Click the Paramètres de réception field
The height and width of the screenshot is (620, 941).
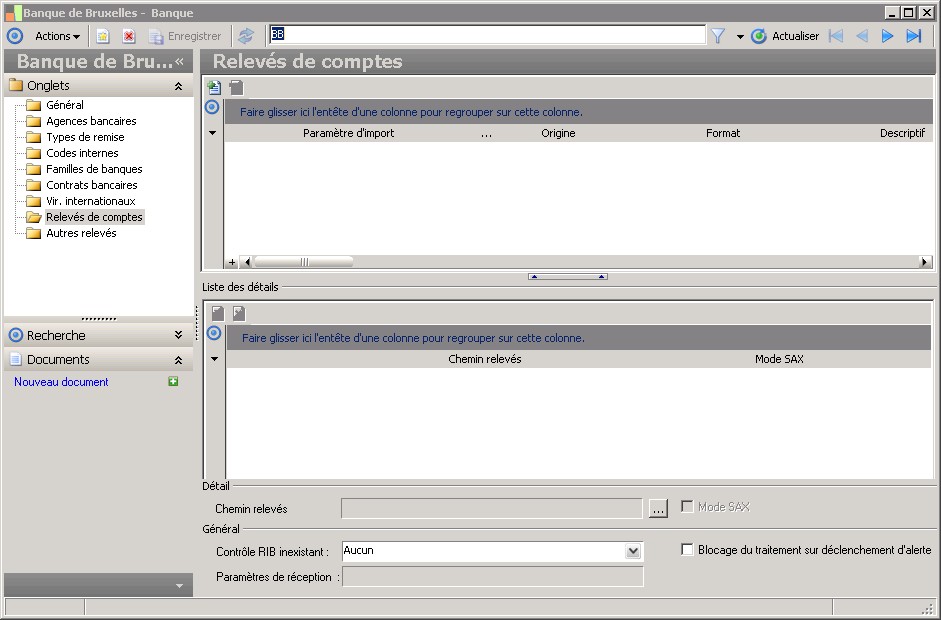492,577
